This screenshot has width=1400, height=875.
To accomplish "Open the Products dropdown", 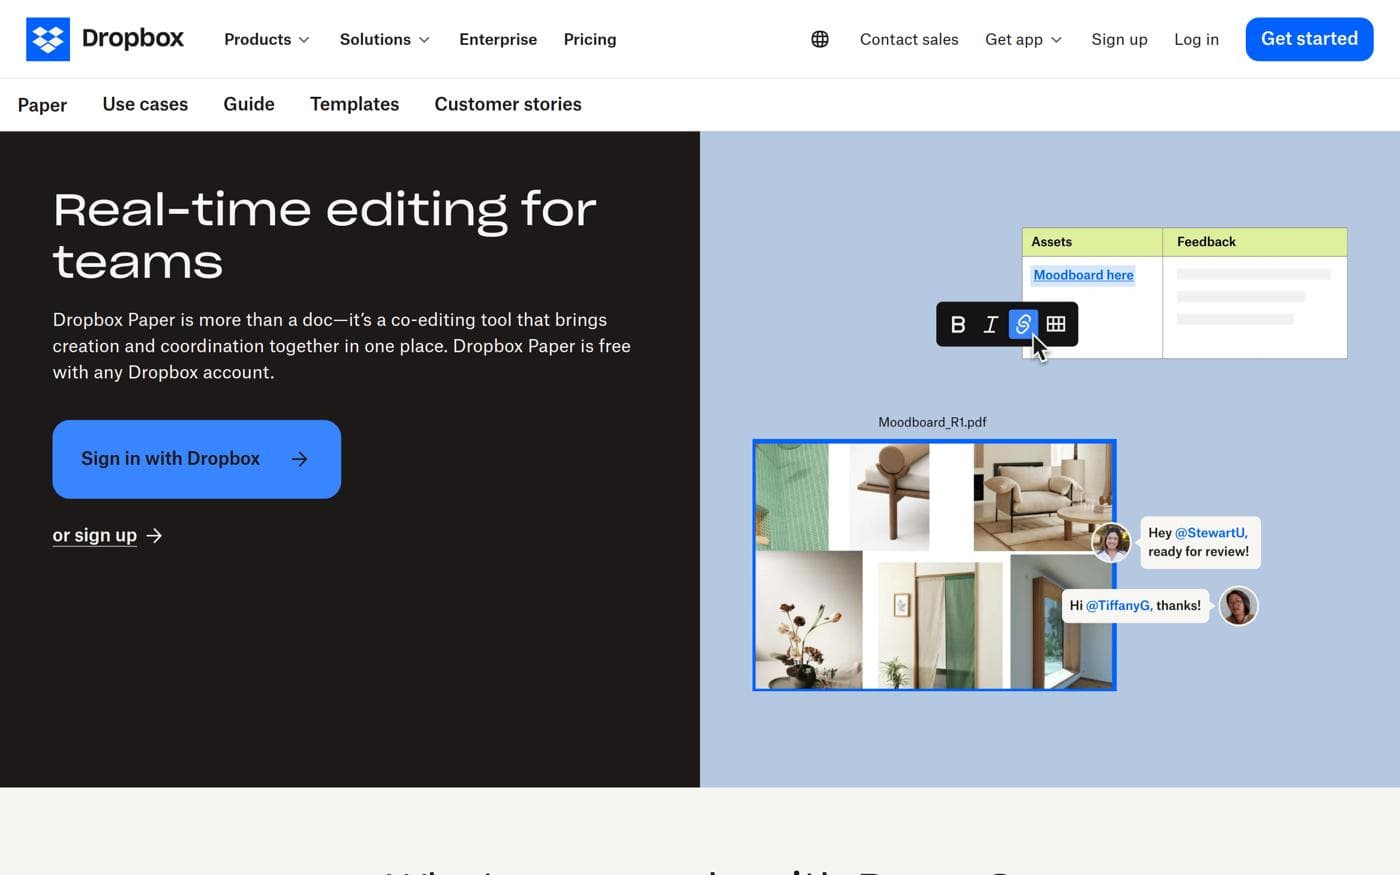I will coord(266,39).
